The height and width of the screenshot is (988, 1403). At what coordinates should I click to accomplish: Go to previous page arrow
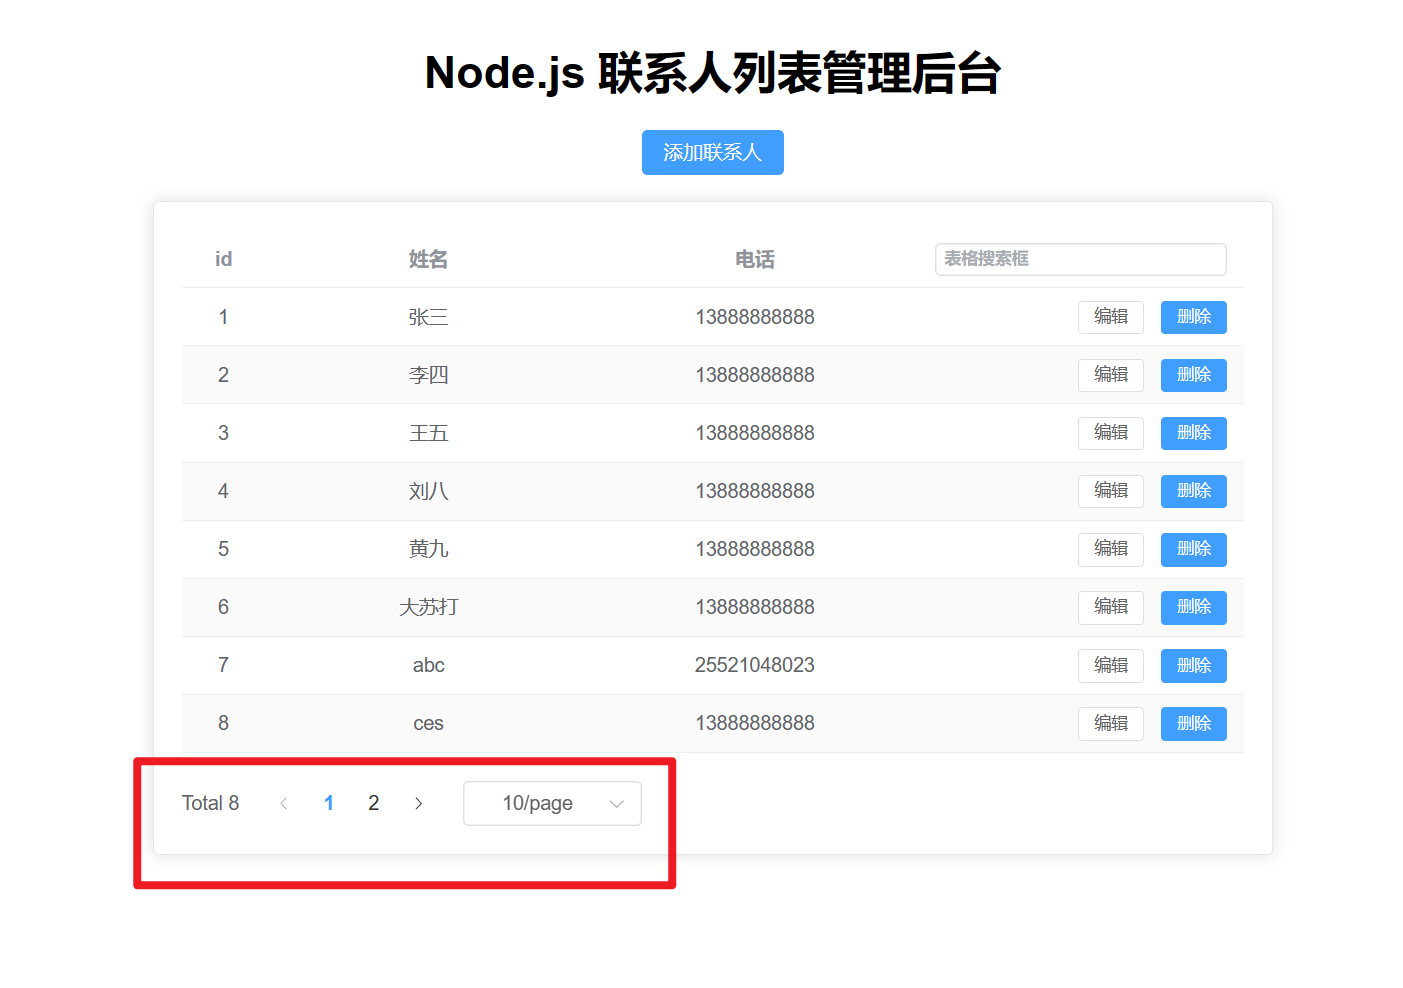click(284, 803)
